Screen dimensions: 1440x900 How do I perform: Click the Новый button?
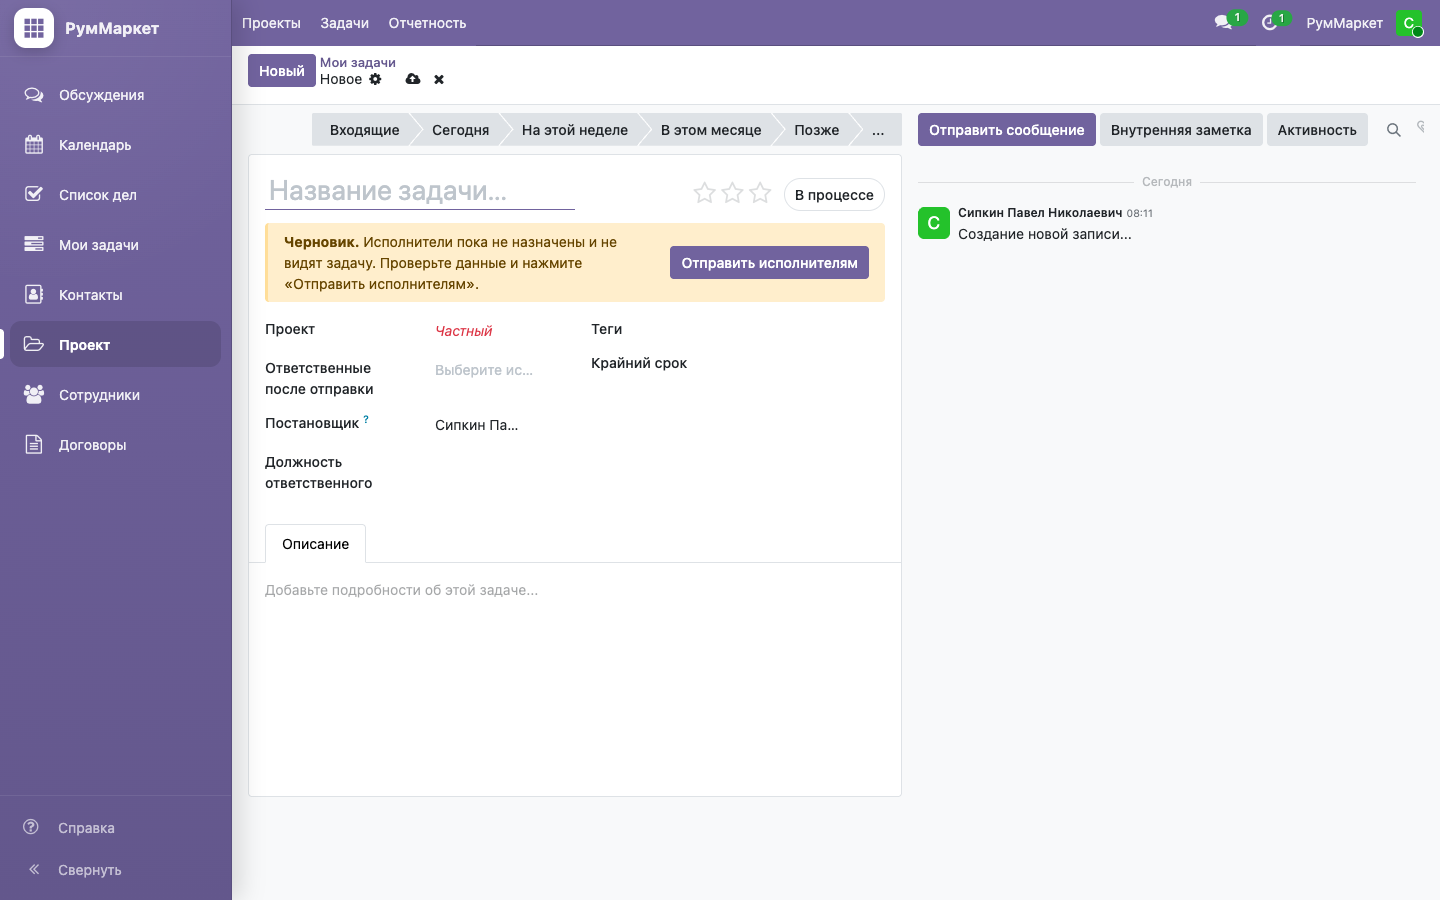[282, 71]
